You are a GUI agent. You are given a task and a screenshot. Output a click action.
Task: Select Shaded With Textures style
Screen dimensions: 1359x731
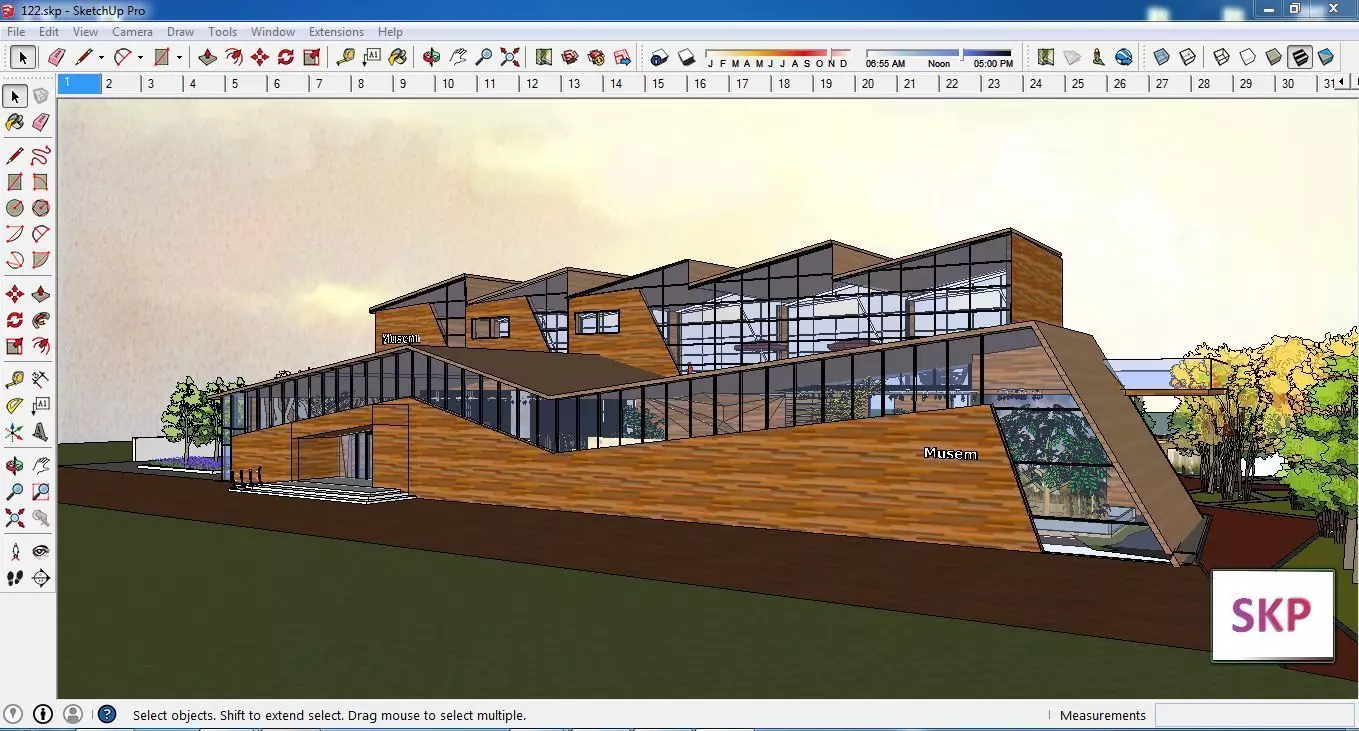pyautogui.click(x=1300, y=57)
